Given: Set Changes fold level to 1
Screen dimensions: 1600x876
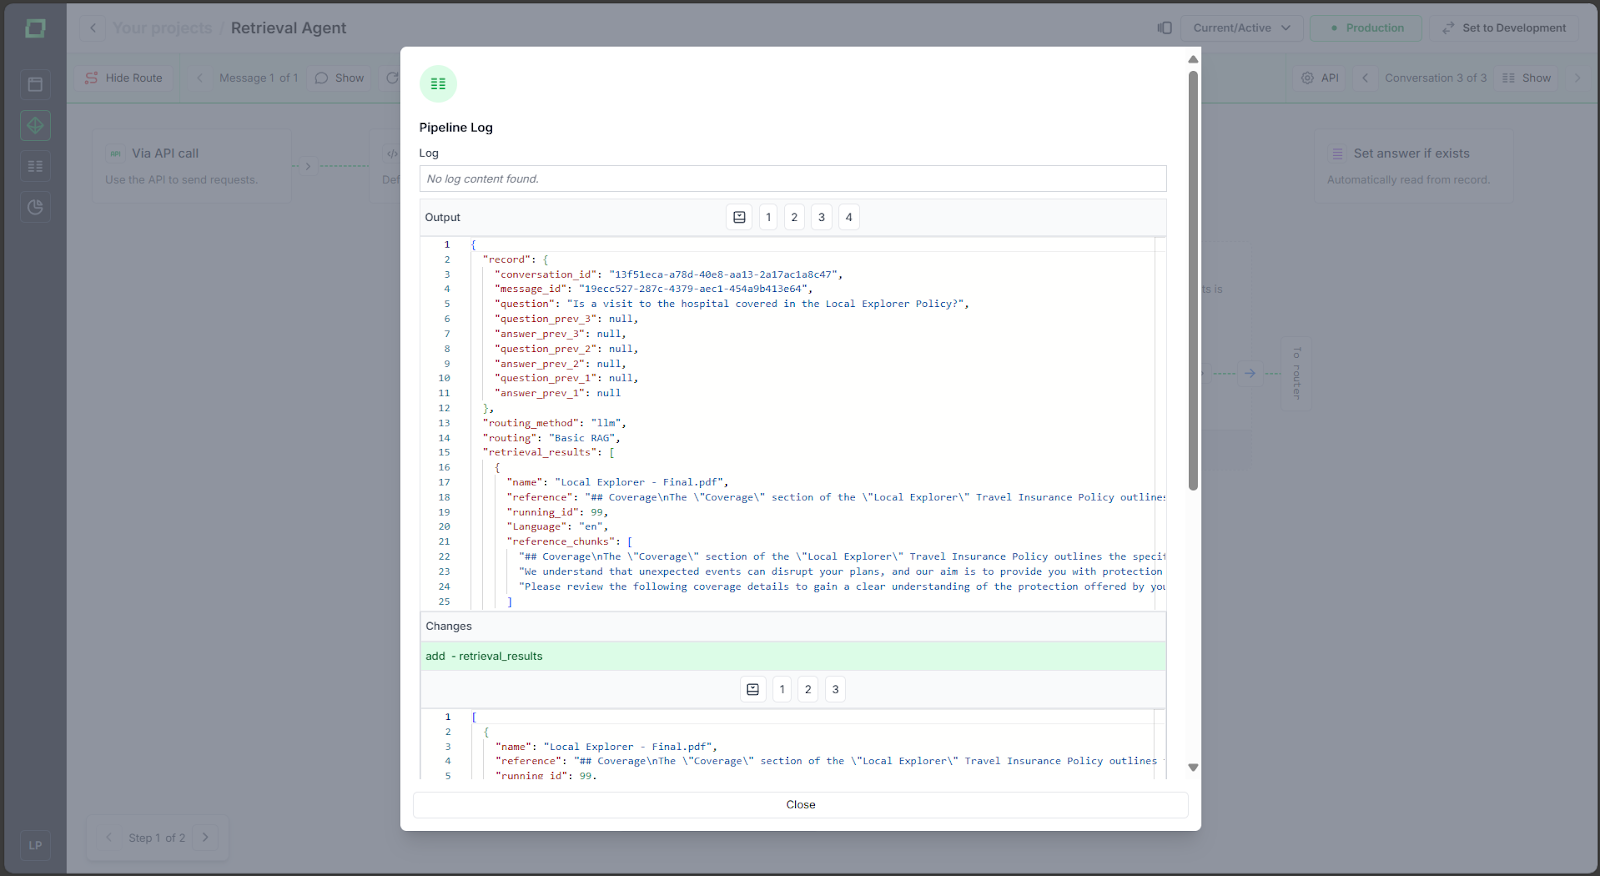Looking at the screenshot, I should click(x=782, y=689).
